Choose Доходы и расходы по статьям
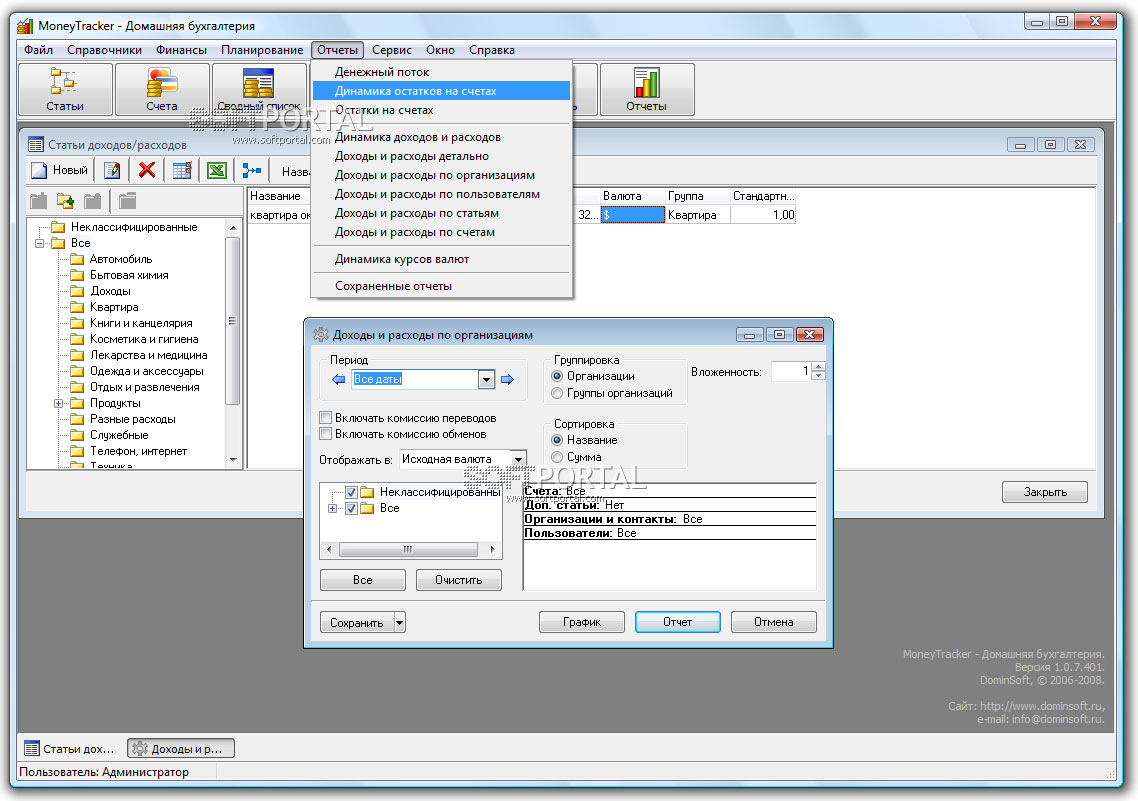Viewport: 1138px width, 801px height. click(x=441, y=213)
